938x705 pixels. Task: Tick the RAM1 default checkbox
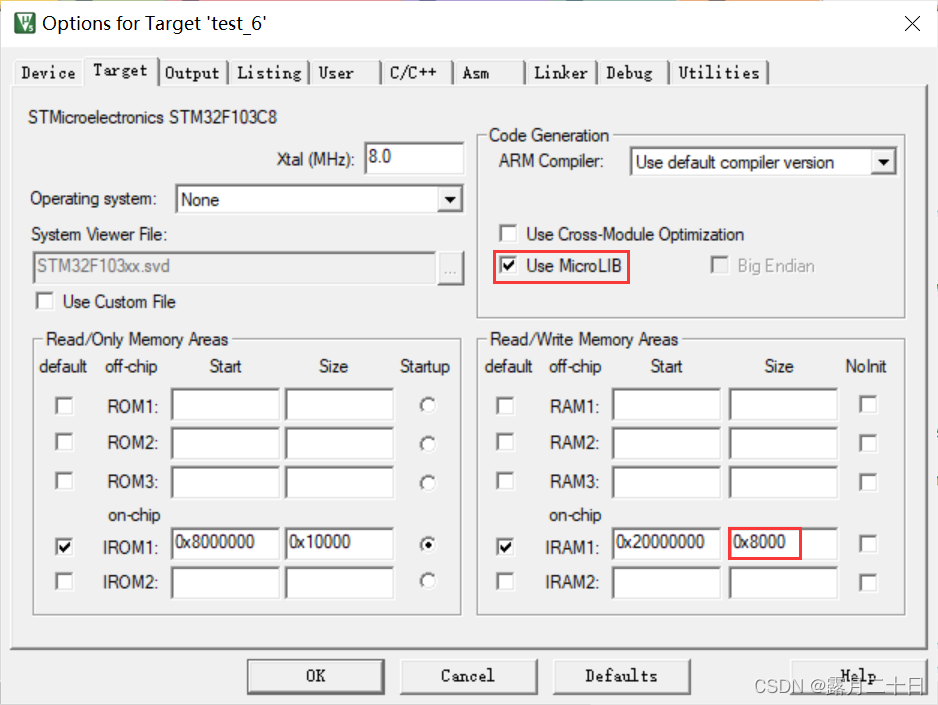pos(505,405)
